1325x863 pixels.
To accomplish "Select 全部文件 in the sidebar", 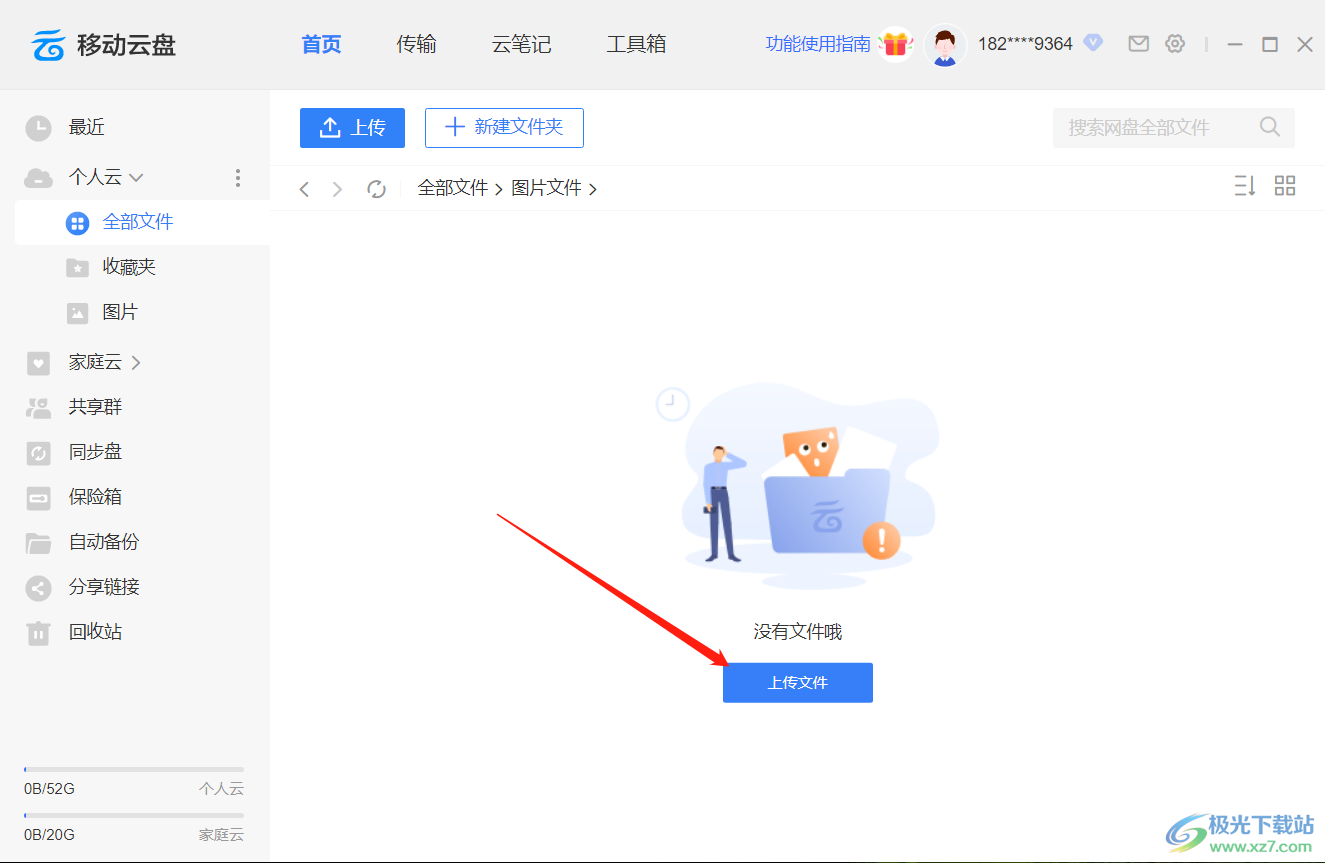I will pos(142,222).
